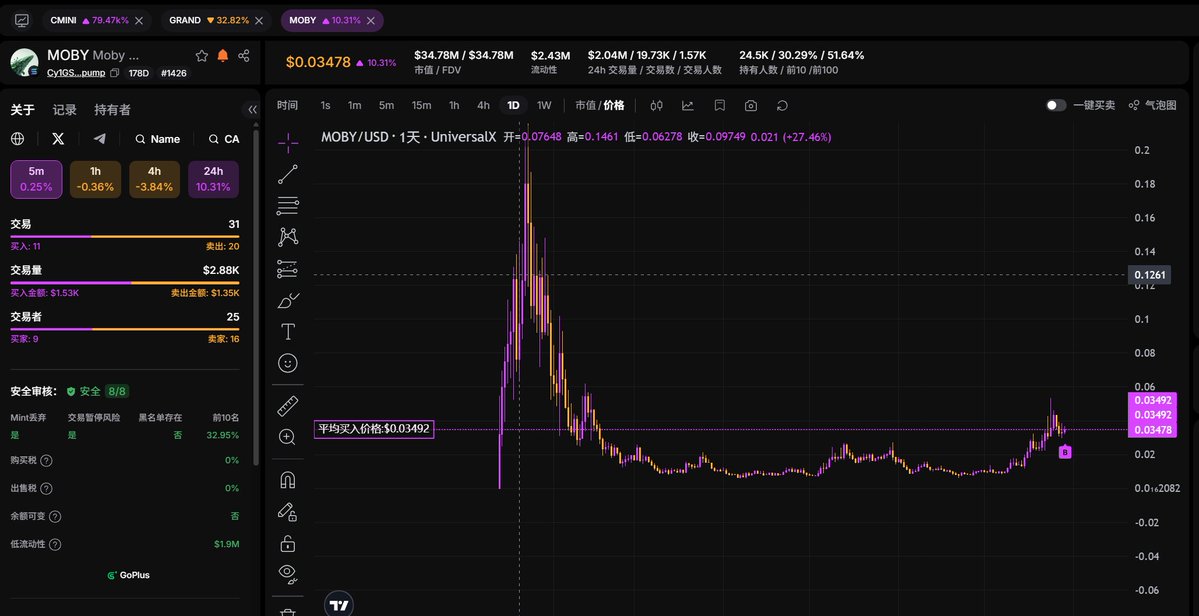The height and width of the screenshot is (616, 1199).
Task: Toggle lock all drawings
Action: pyautogui.click(x=288, y=543)
